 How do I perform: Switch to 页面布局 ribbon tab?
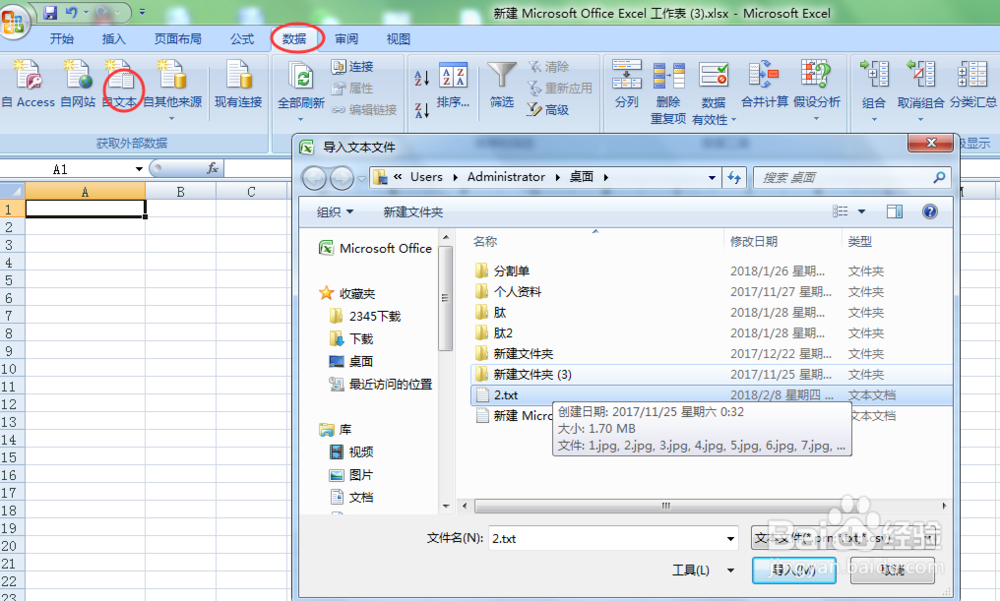pyautogui.click(x=178, y=39)
